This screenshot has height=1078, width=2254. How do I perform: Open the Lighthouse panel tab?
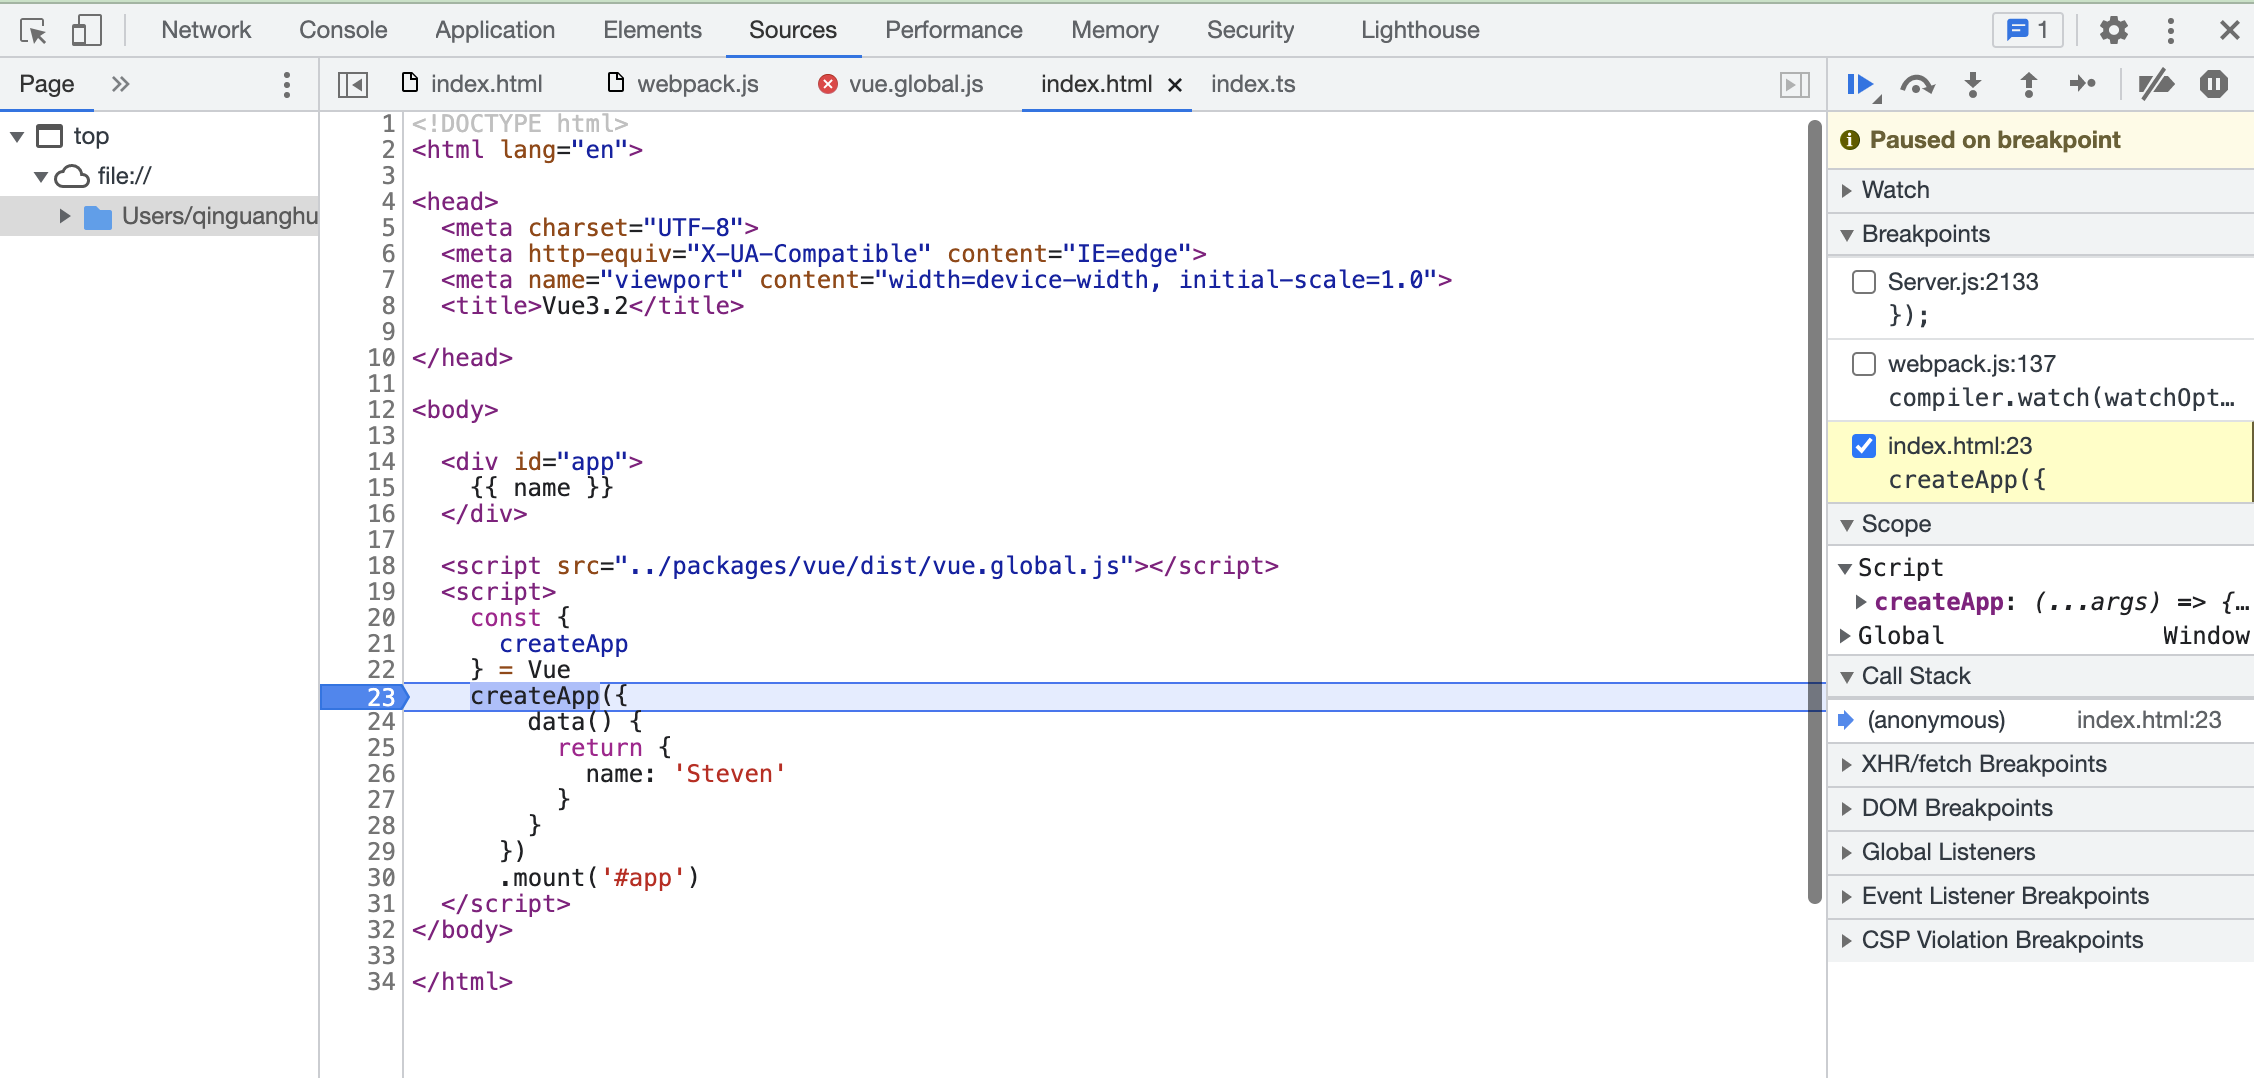click(x=1420, y=30)
